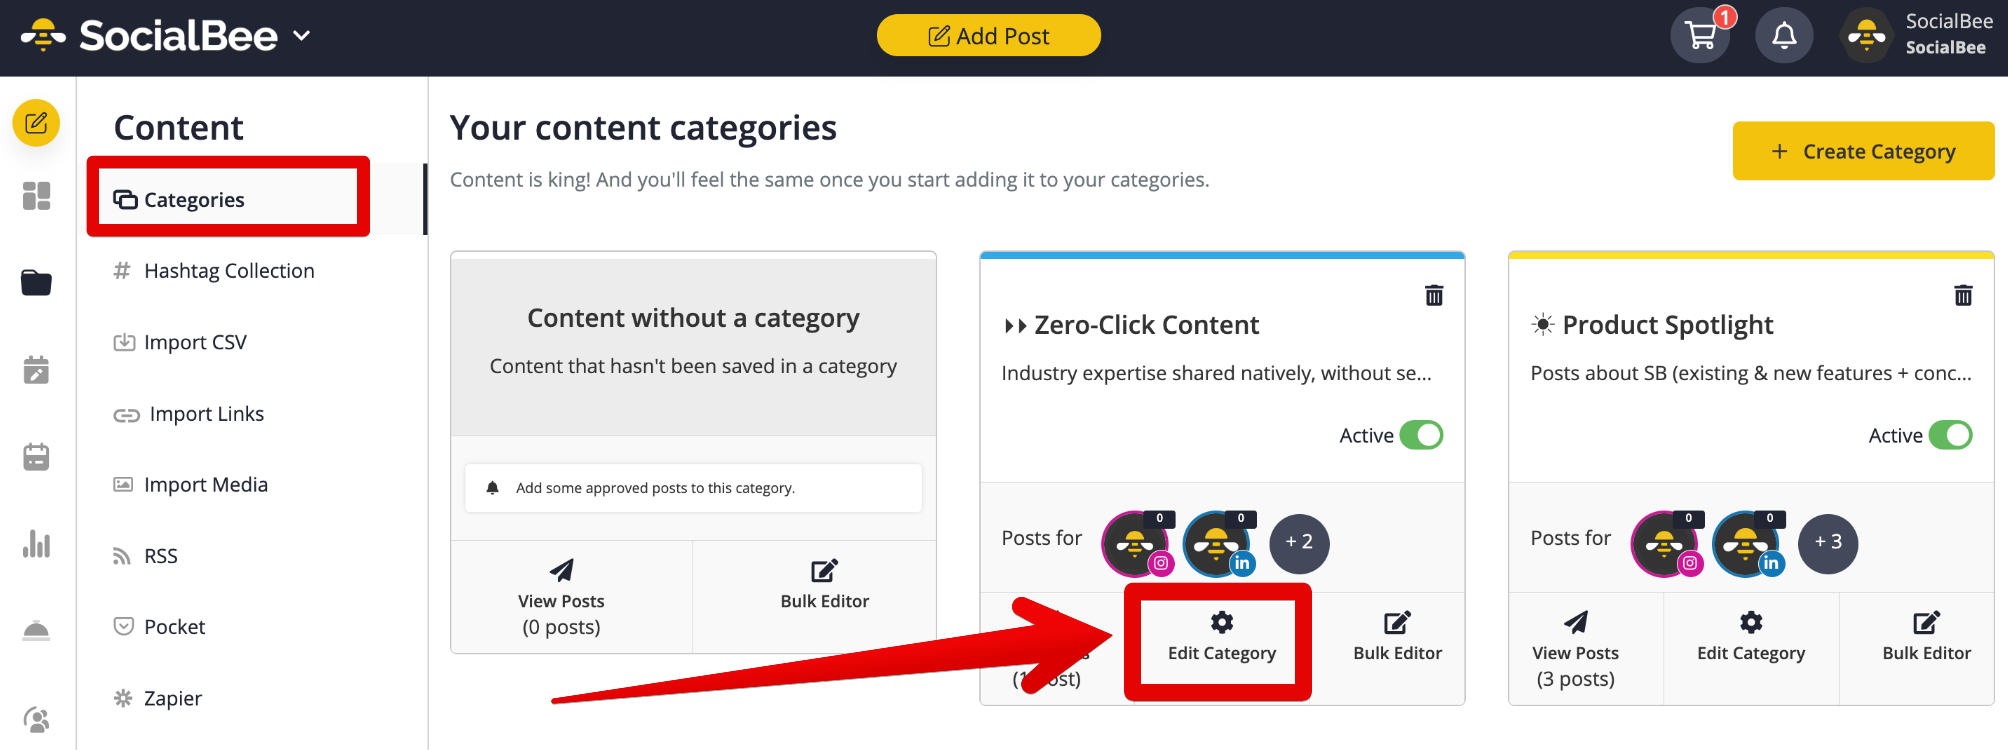Screen dimensions: 2008x750
Task: Open the SocialBee account profile avatar
Action: click(1867, 36)
